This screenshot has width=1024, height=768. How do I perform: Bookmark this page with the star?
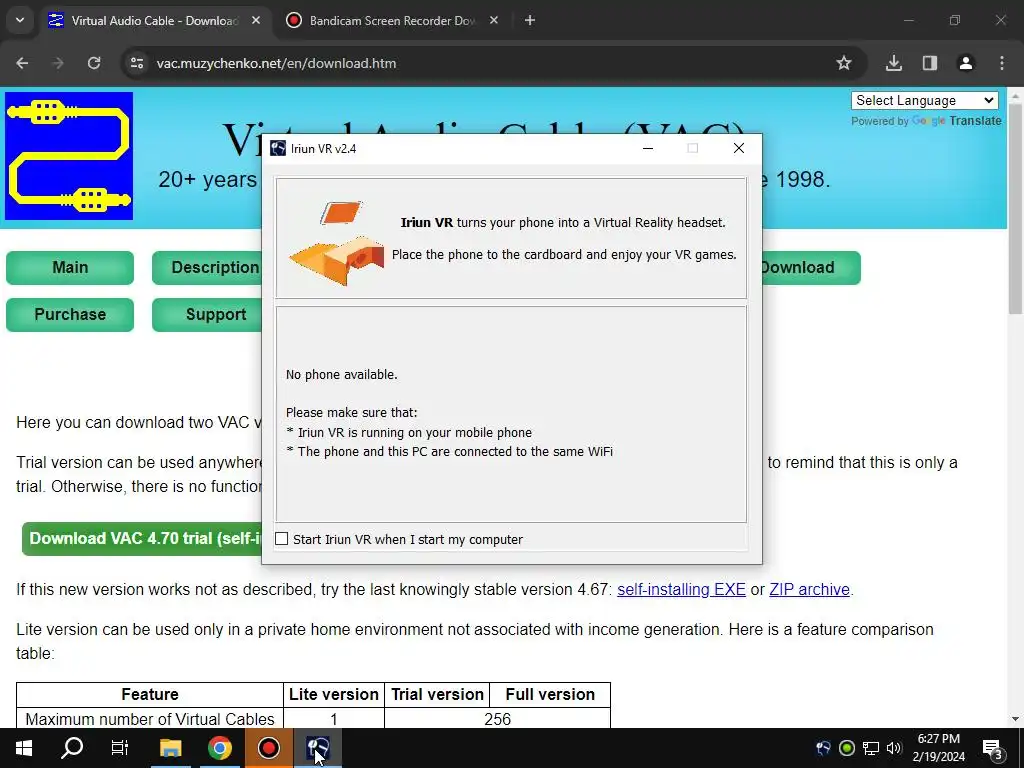pos(844,63)
